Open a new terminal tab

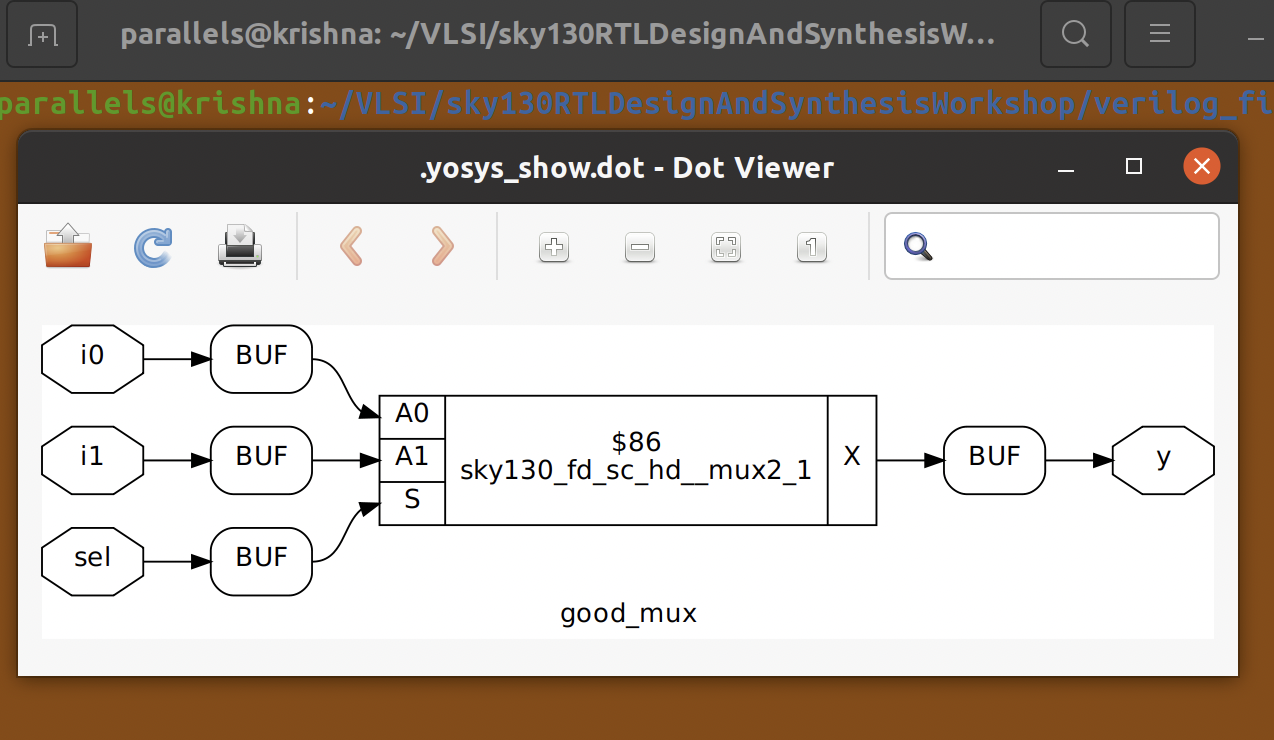[x=41, y=35]
